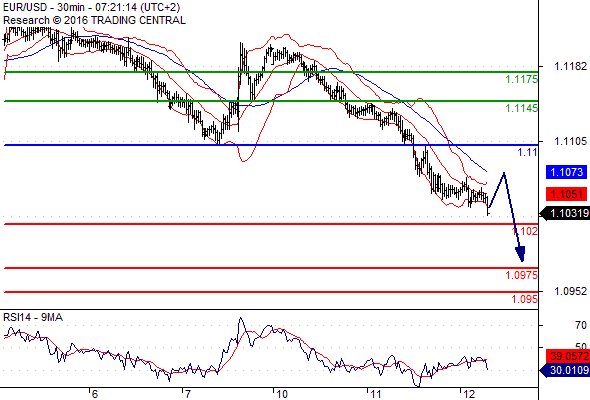Select date marker 10 on time axis

[x=281, y=394]
